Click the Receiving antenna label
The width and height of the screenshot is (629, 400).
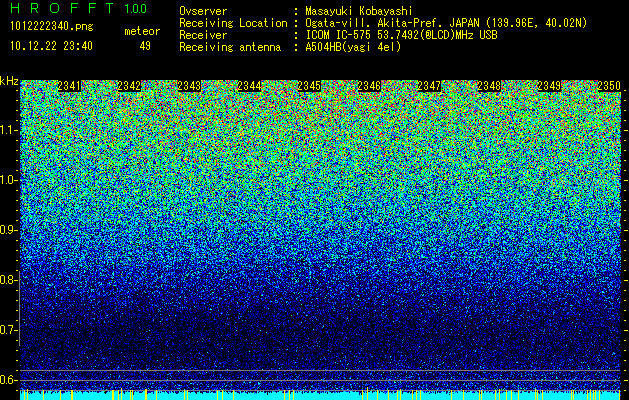[x=230, y=47]
